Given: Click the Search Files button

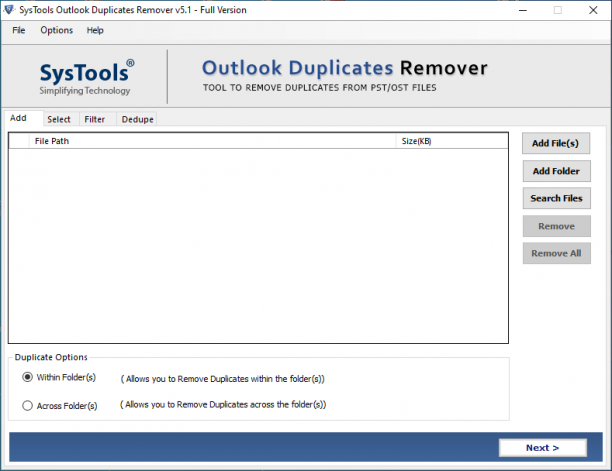Looking at the screenshot, I should tap(556, 198).
